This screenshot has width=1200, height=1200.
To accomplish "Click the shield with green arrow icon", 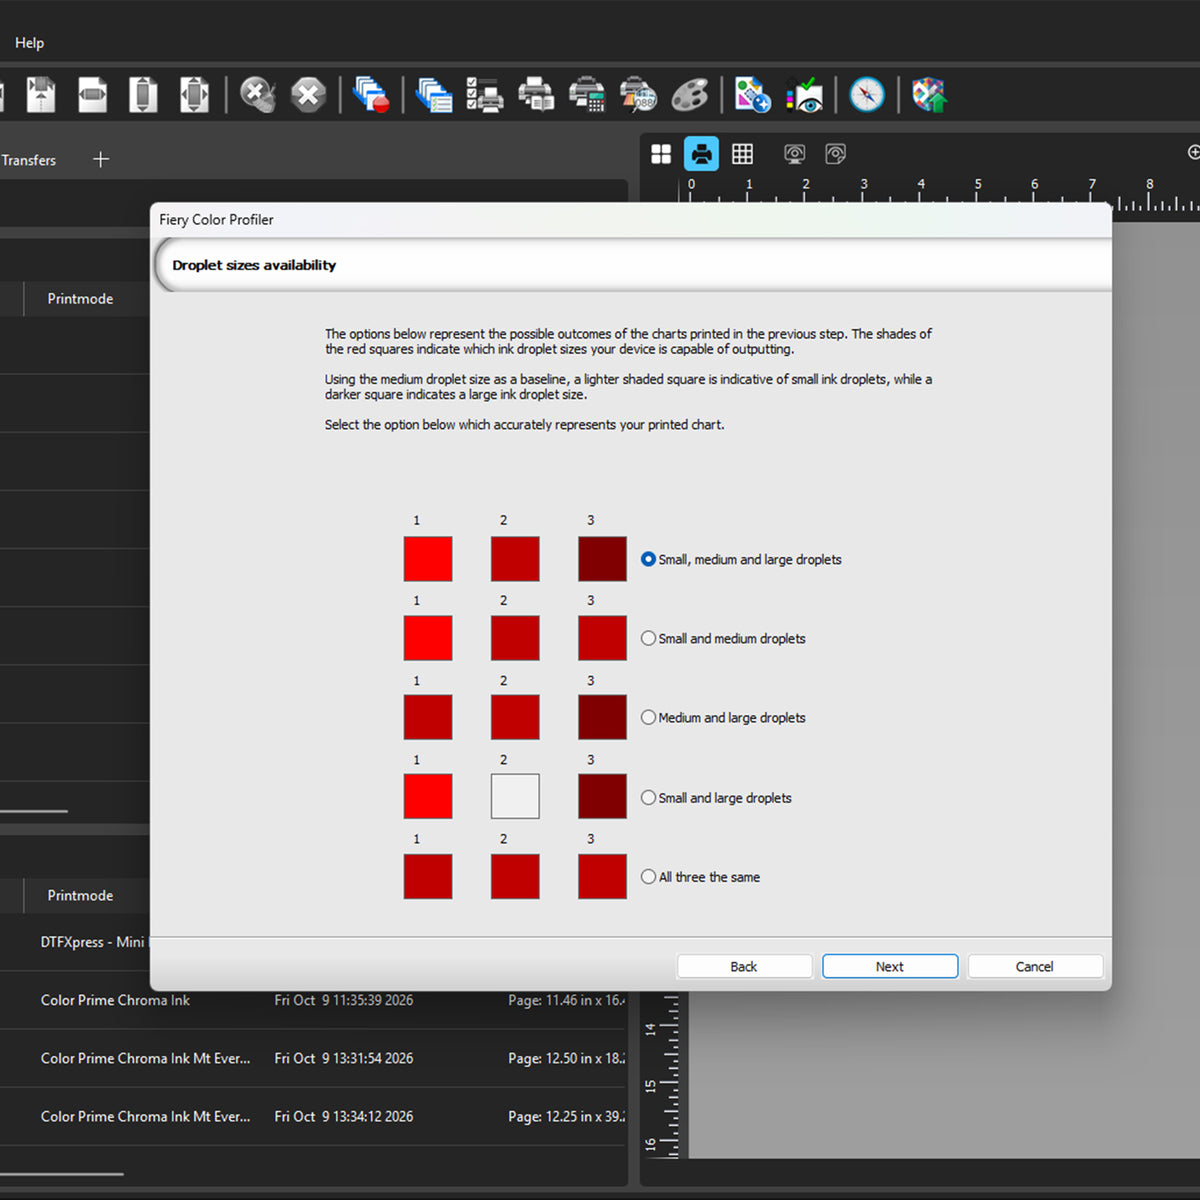I will point(929,95).
